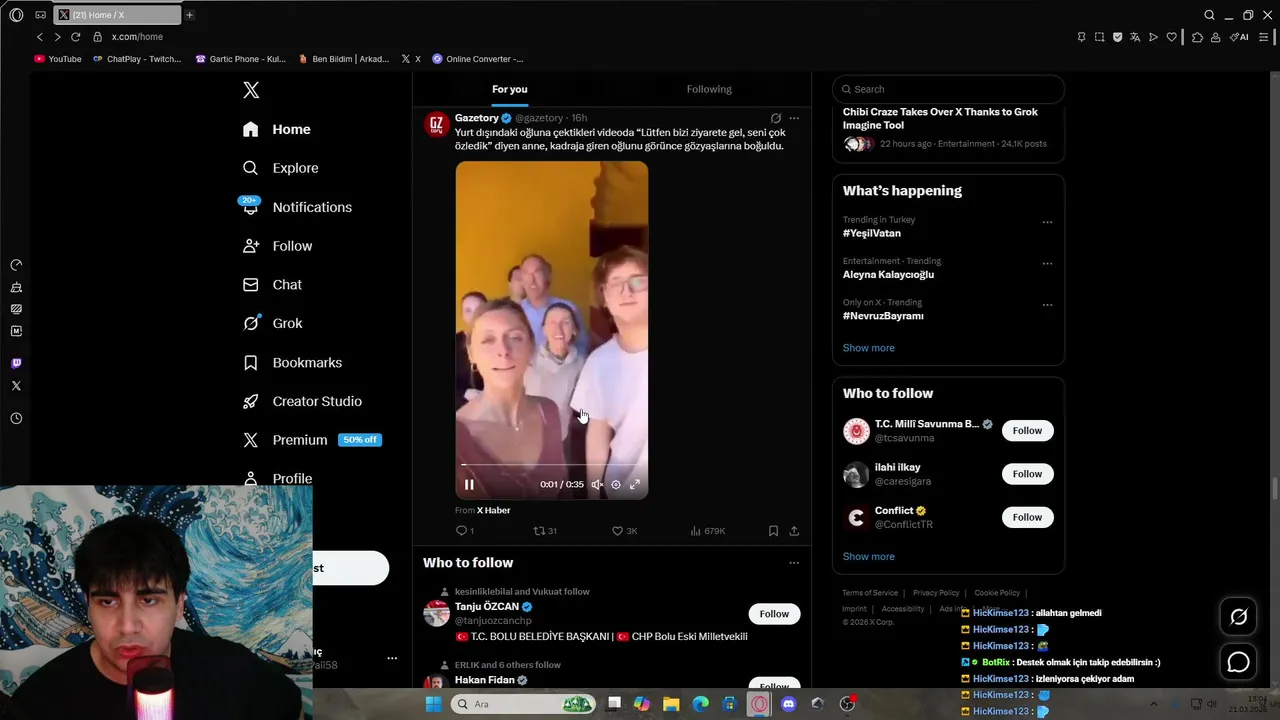Repost the Gazetory post
The height and width of the screenshot is (720, 1280).
tap(545, 531)
